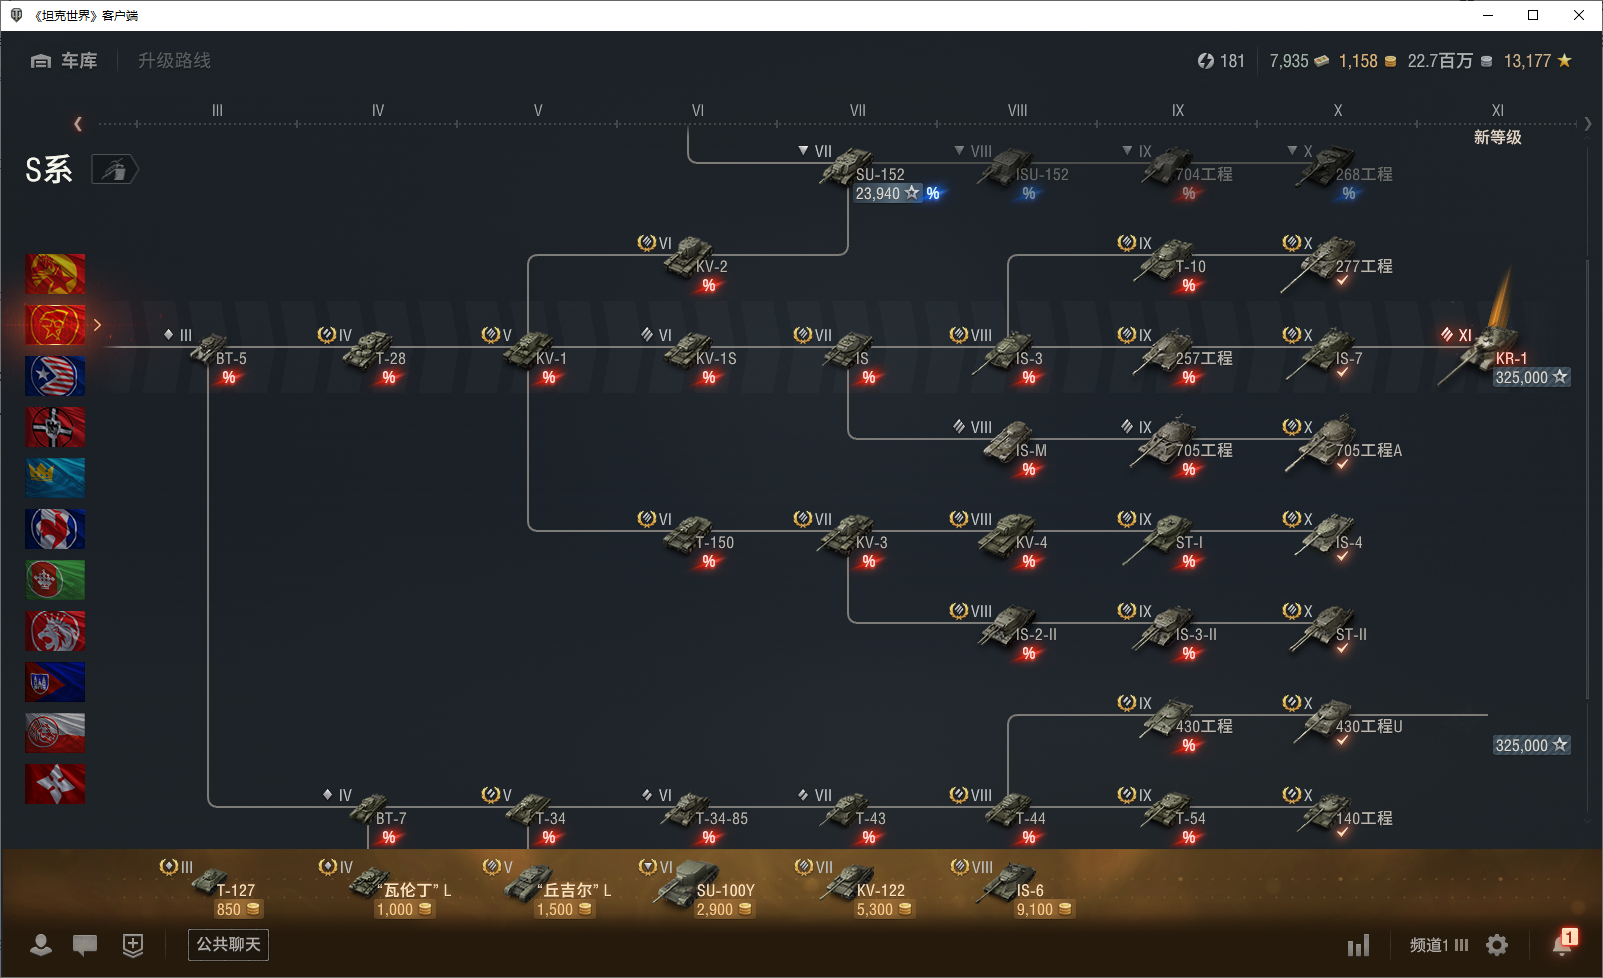Open the 车库 garage icon

pyautogui.click(x=40, y=61)
